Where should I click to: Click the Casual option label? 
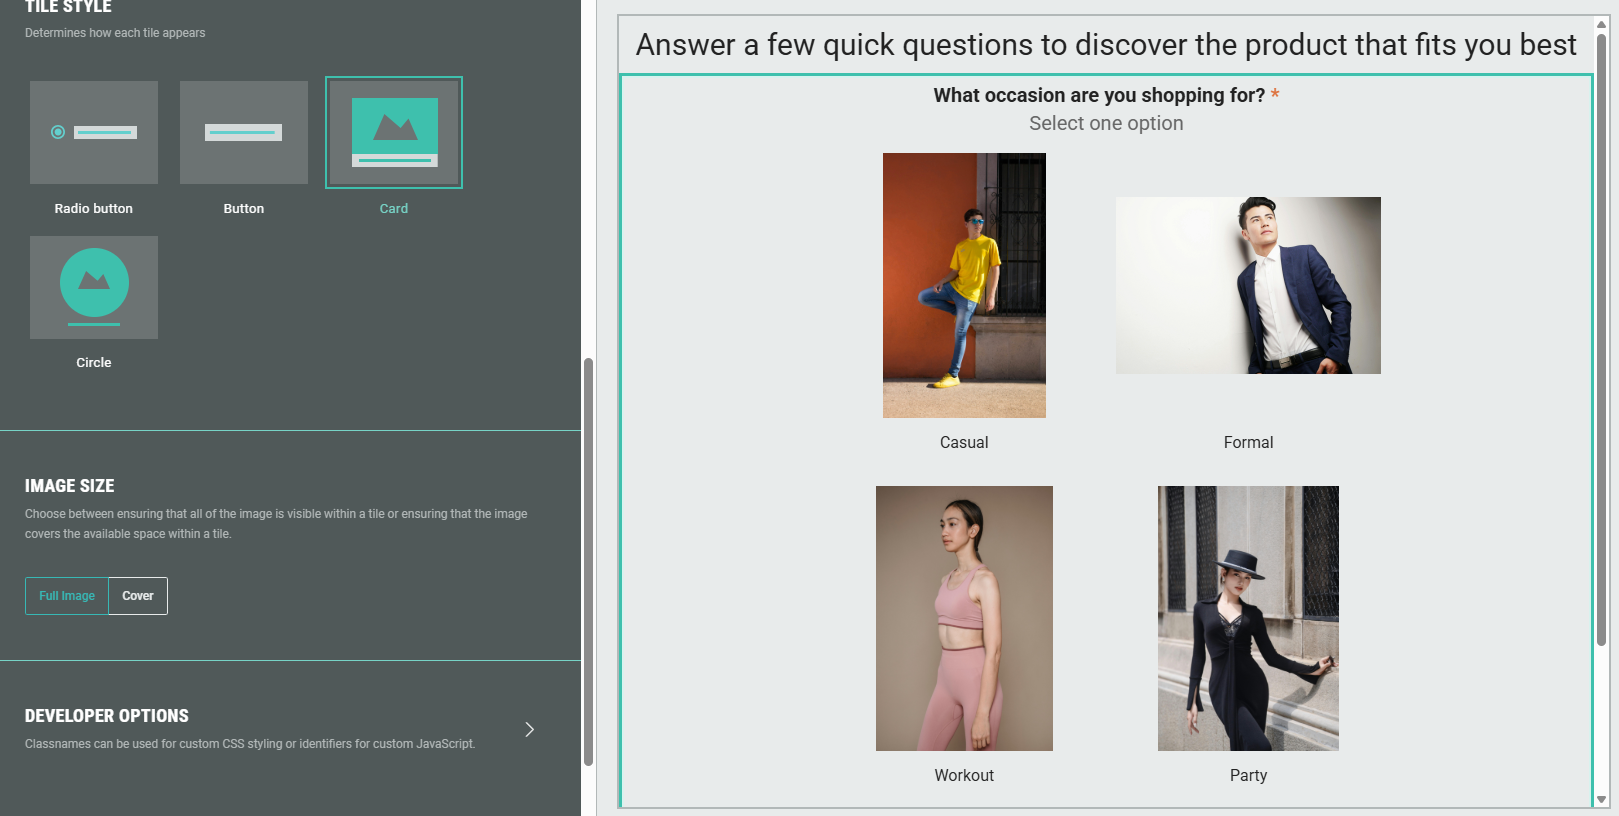(x=964, y=442)
